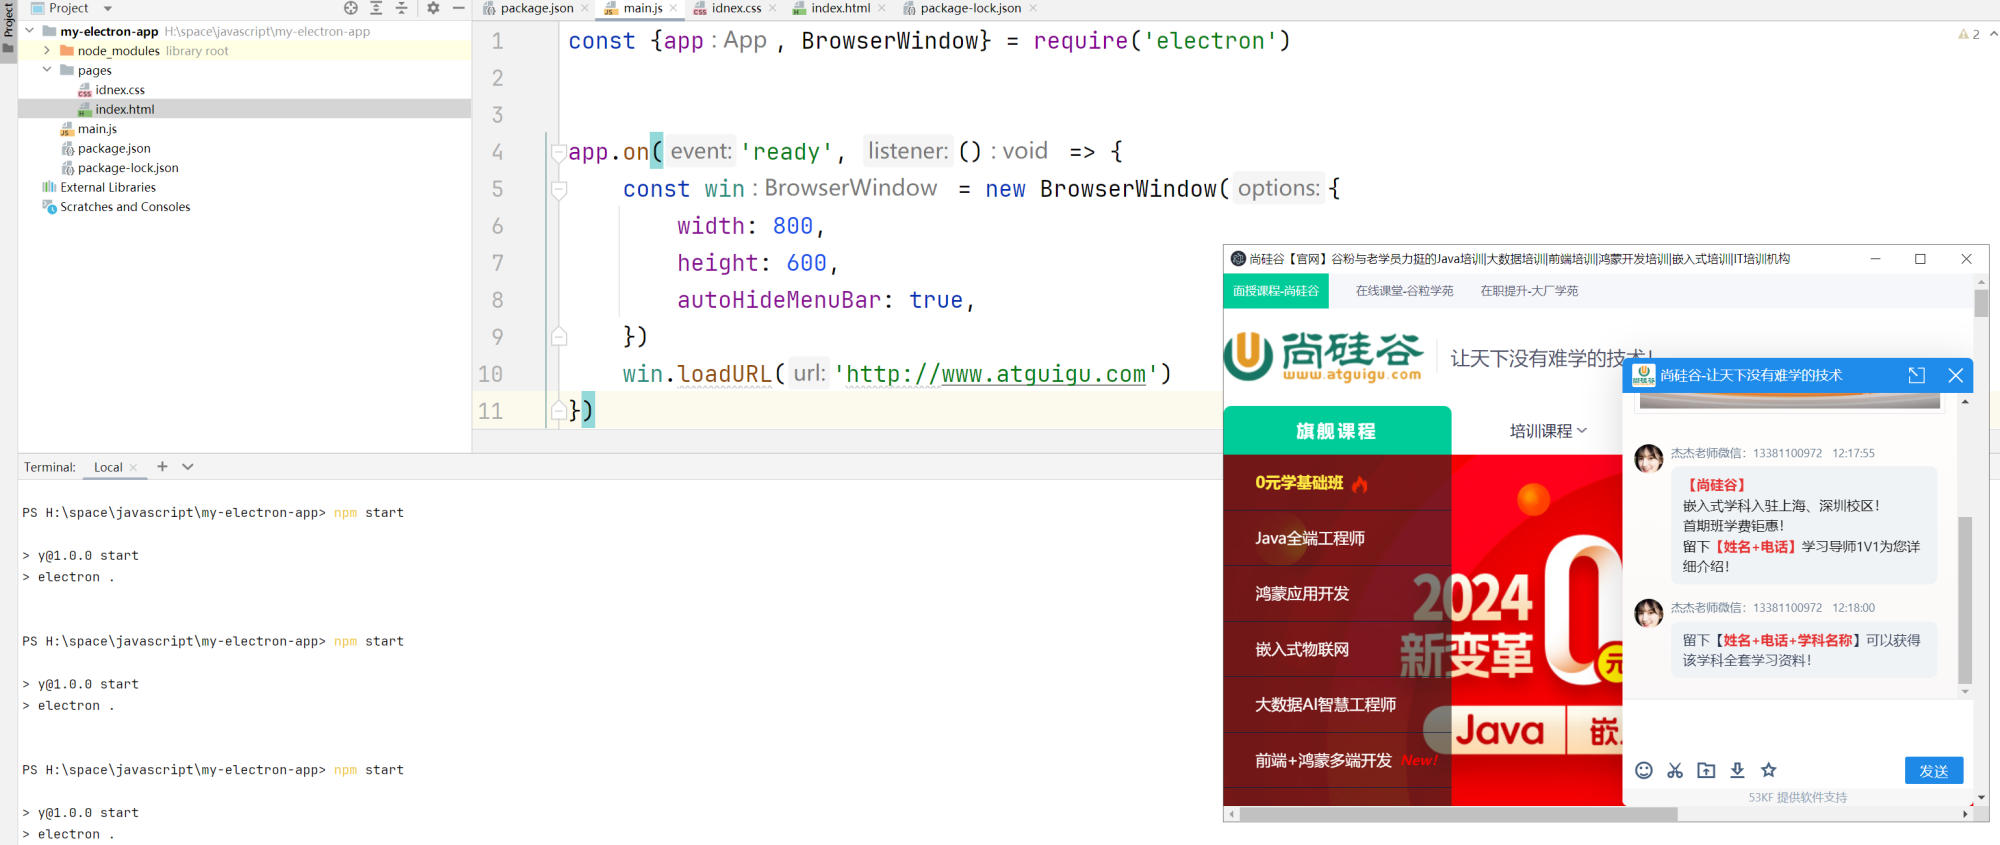2000x845 pixels.
Task: Close the main.js editor tab
Action: [x=673, y=8]
